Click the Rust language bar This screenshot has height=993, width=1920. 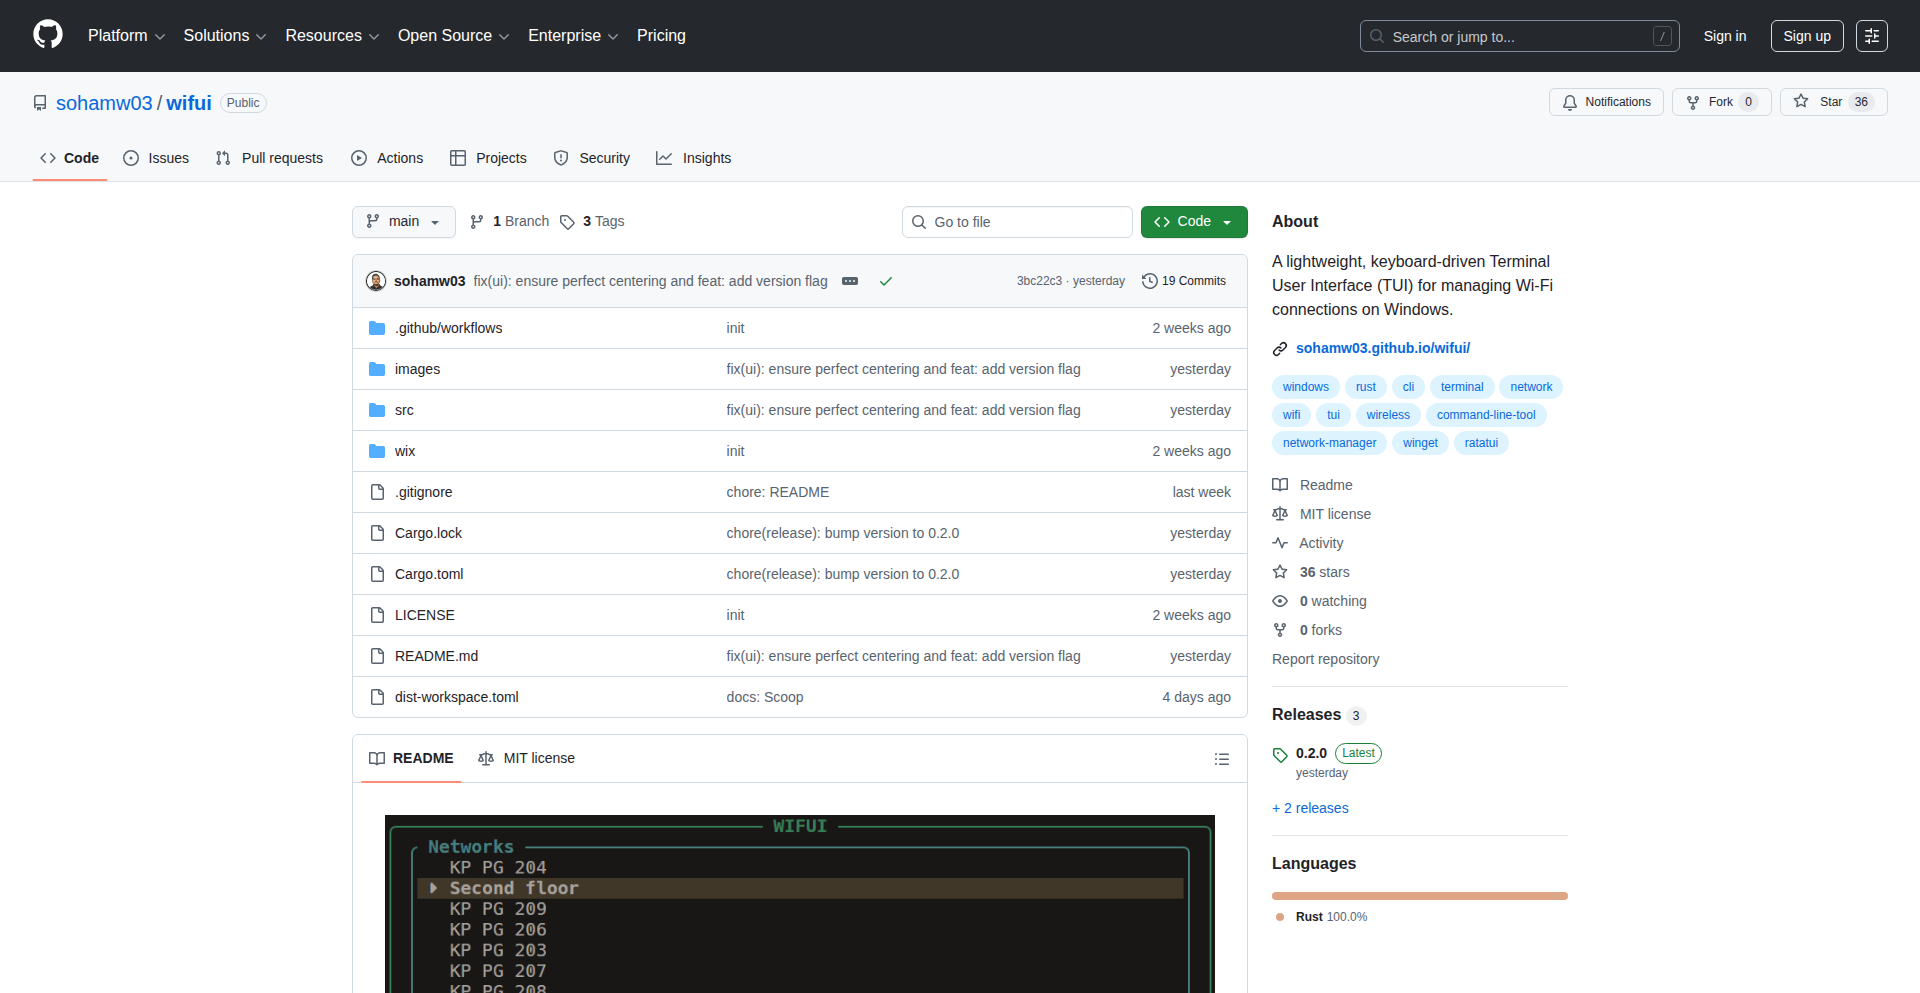1419,896
